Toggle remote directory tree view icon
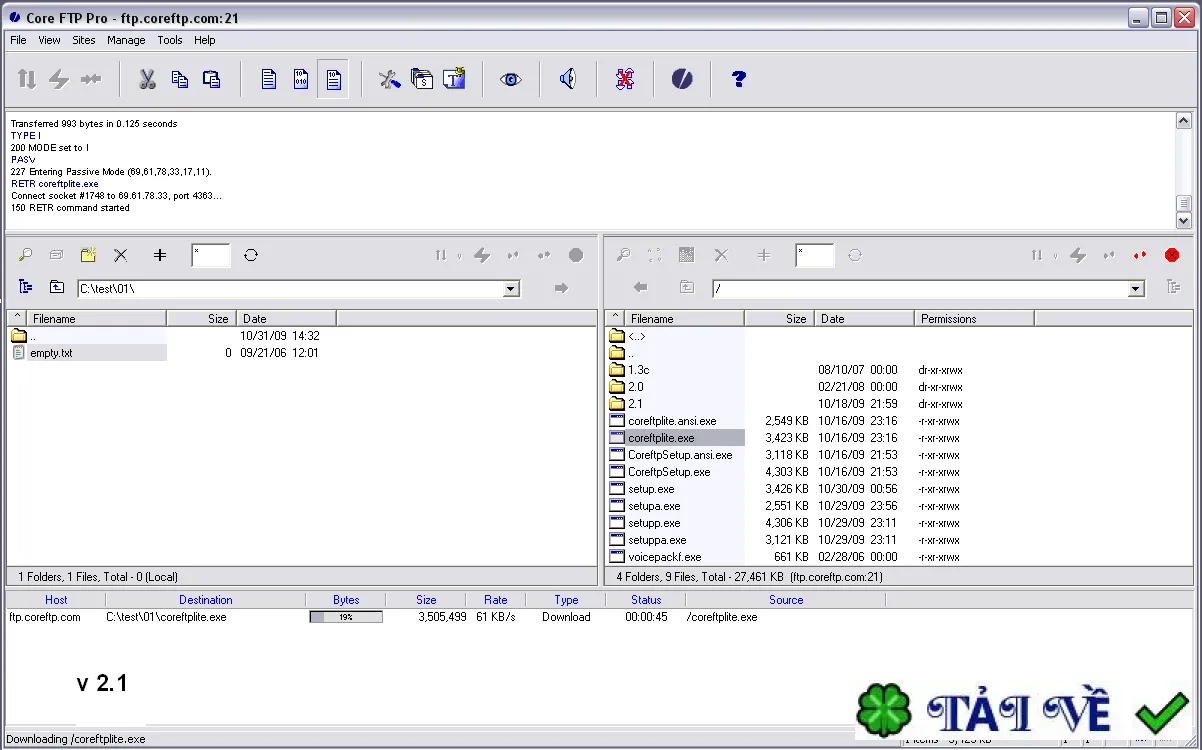1202x750 pixels. [x=1174, y=288]
